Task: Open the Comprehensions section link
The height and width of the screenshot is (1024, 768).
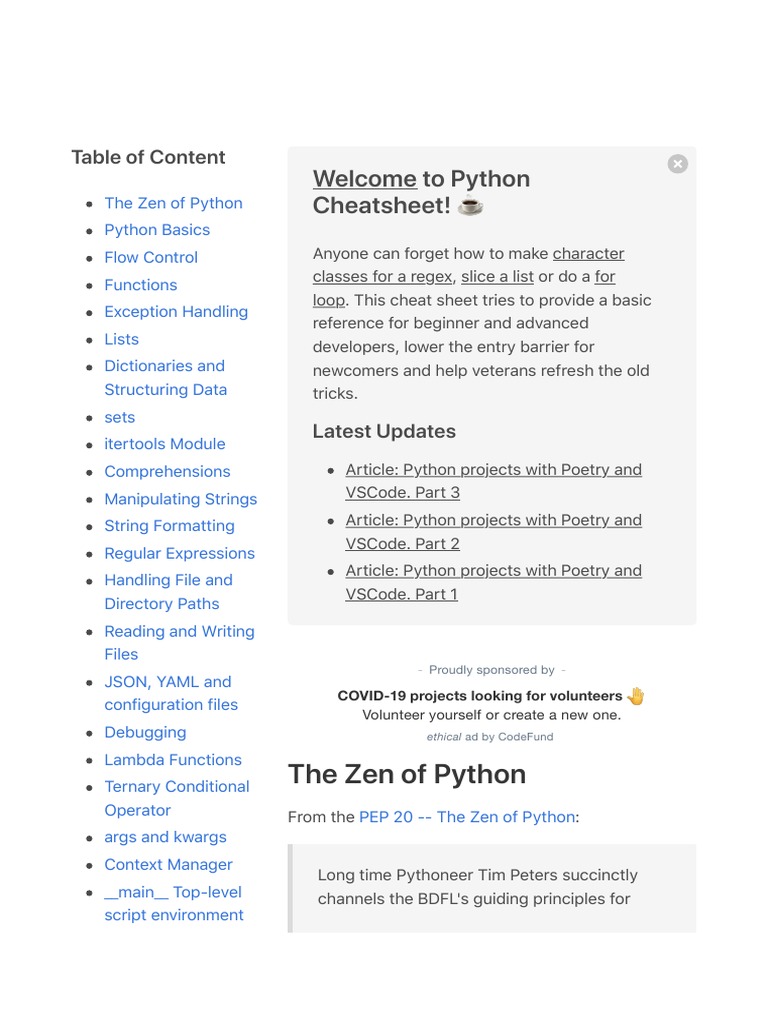Action: point(167,472)
